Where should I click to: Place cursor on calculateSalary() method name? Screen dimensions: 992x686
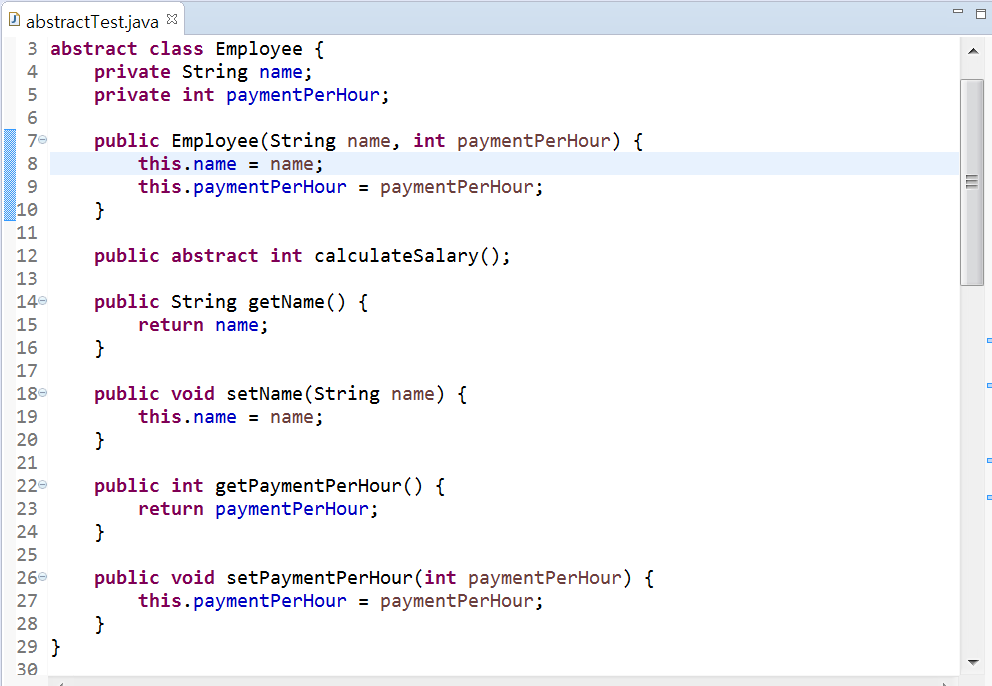tap(396, 256)
